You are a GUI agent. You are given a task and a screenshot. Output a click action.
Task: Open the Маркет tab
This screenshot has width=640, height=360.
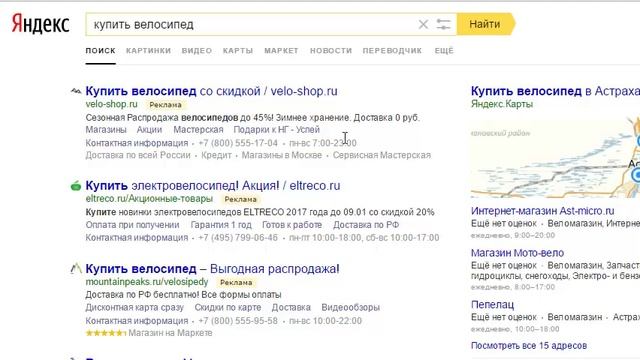281,51
